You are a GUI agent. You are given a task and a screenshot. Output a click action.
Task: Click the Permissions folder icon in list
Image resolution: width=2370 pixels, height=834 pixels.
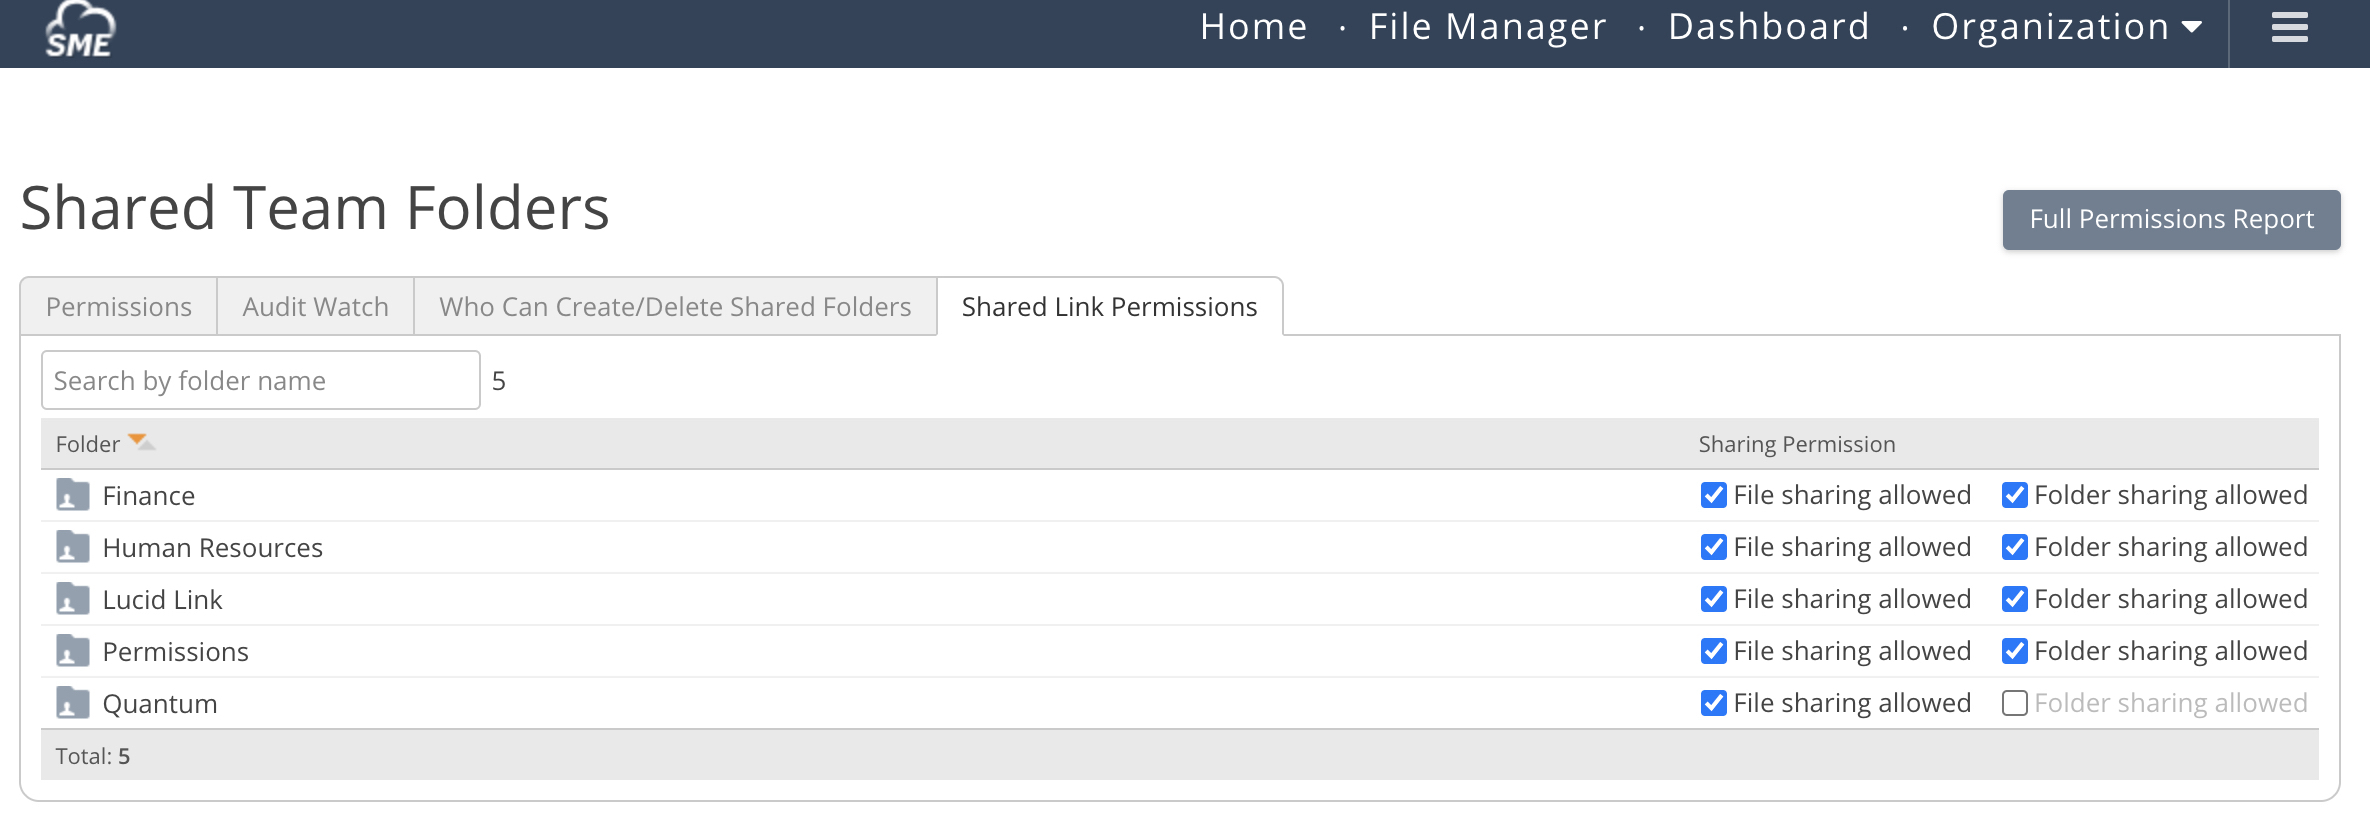click(x=73, y=651)
